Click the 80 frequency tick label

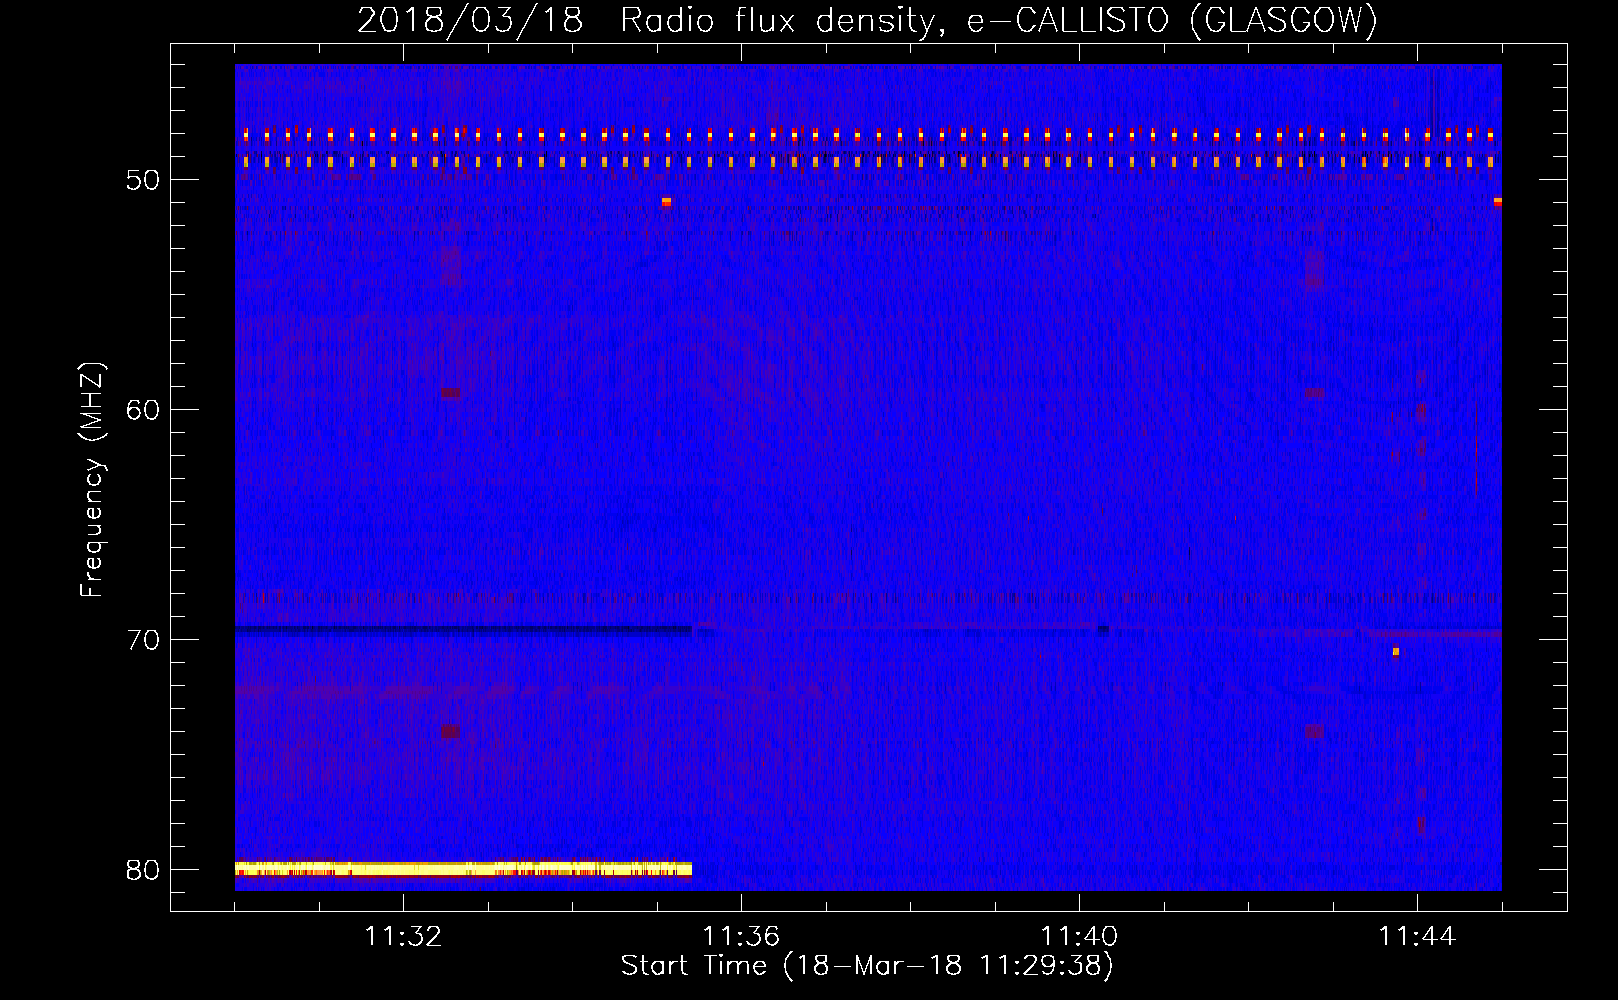point(143,870)
